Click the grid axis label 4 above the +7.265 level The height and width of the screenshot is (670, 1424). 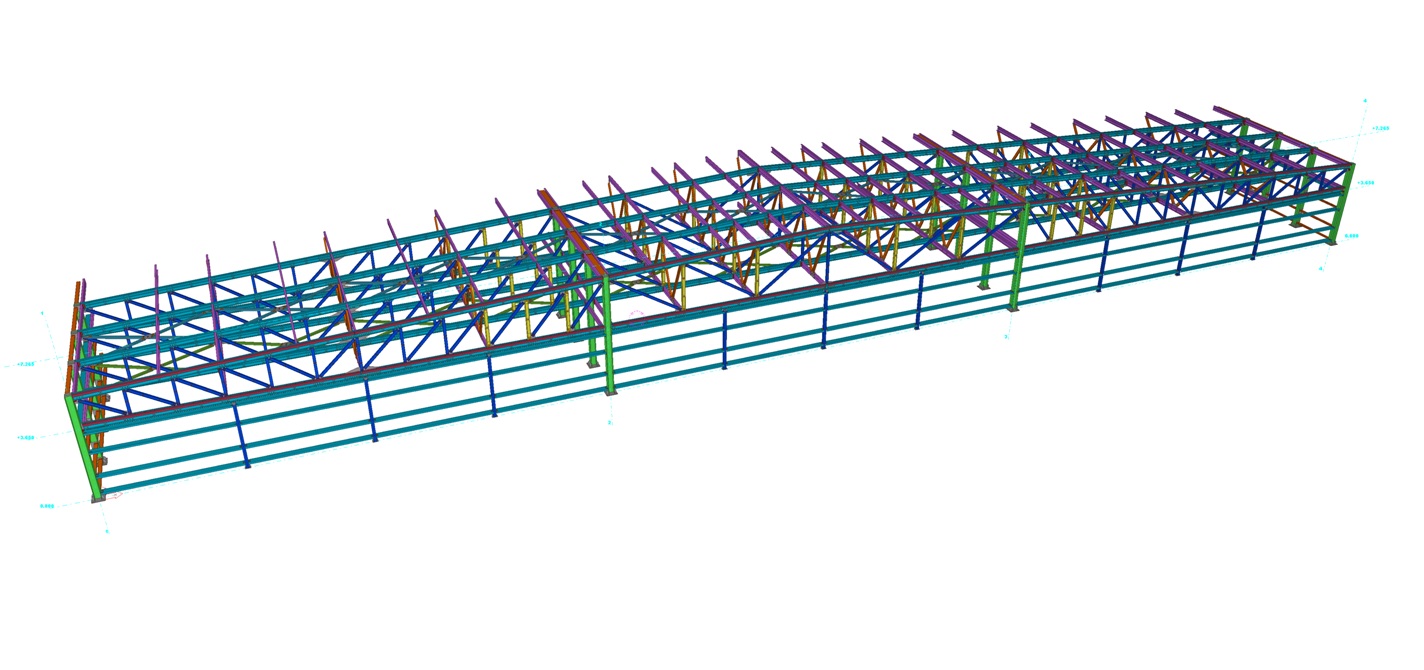pos(1365,101)
